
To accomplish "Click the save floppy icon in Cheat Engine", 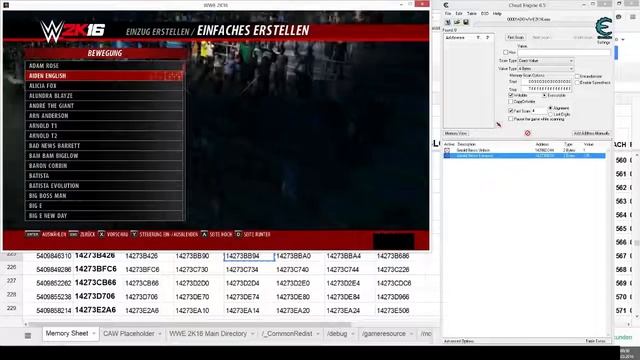I will coord(465,22).
